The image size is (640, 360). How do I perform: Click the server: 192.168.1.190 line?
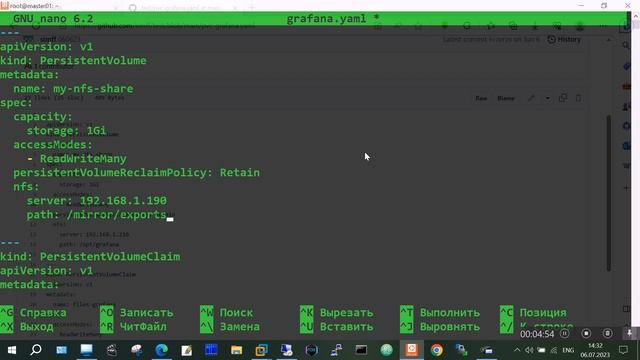(96, 201)
